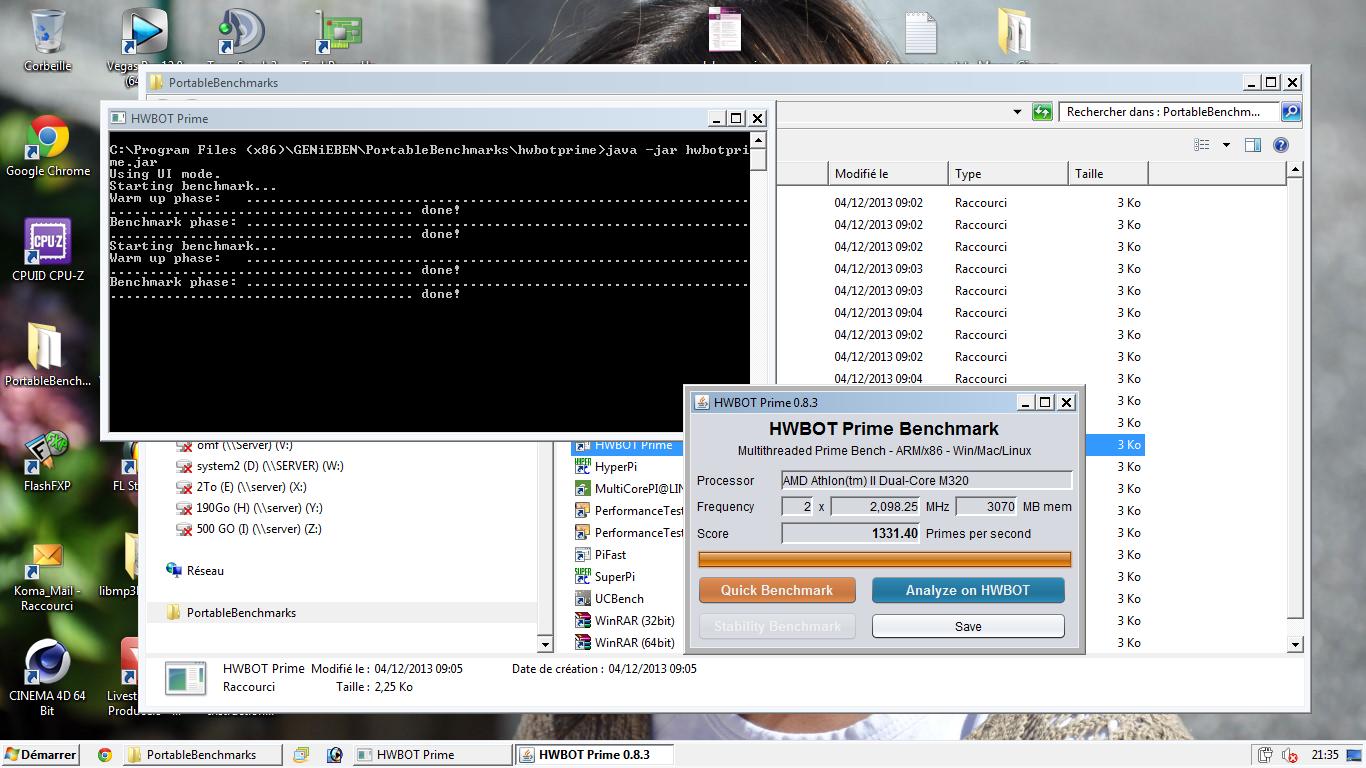Image resolution: width=1366 pixels, height=768 pixels.
Task: Open the Corbeille recycle bin icon
Action: click(x=47, y=40)
